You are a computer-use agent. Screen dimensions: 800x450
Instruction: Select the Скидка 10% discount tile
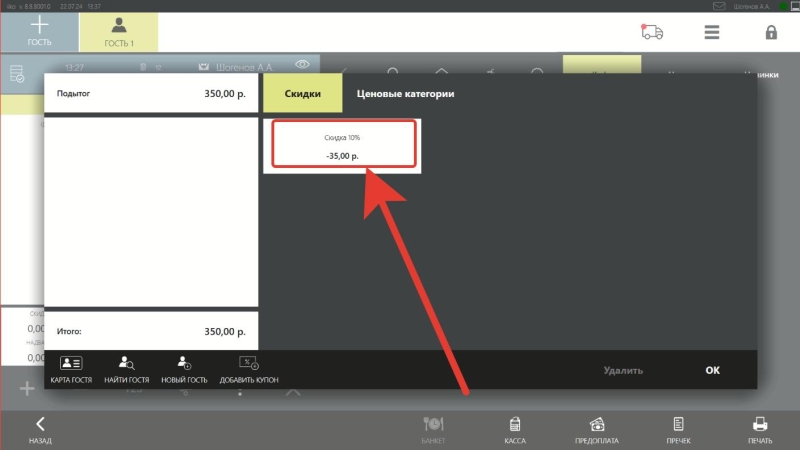343,144
